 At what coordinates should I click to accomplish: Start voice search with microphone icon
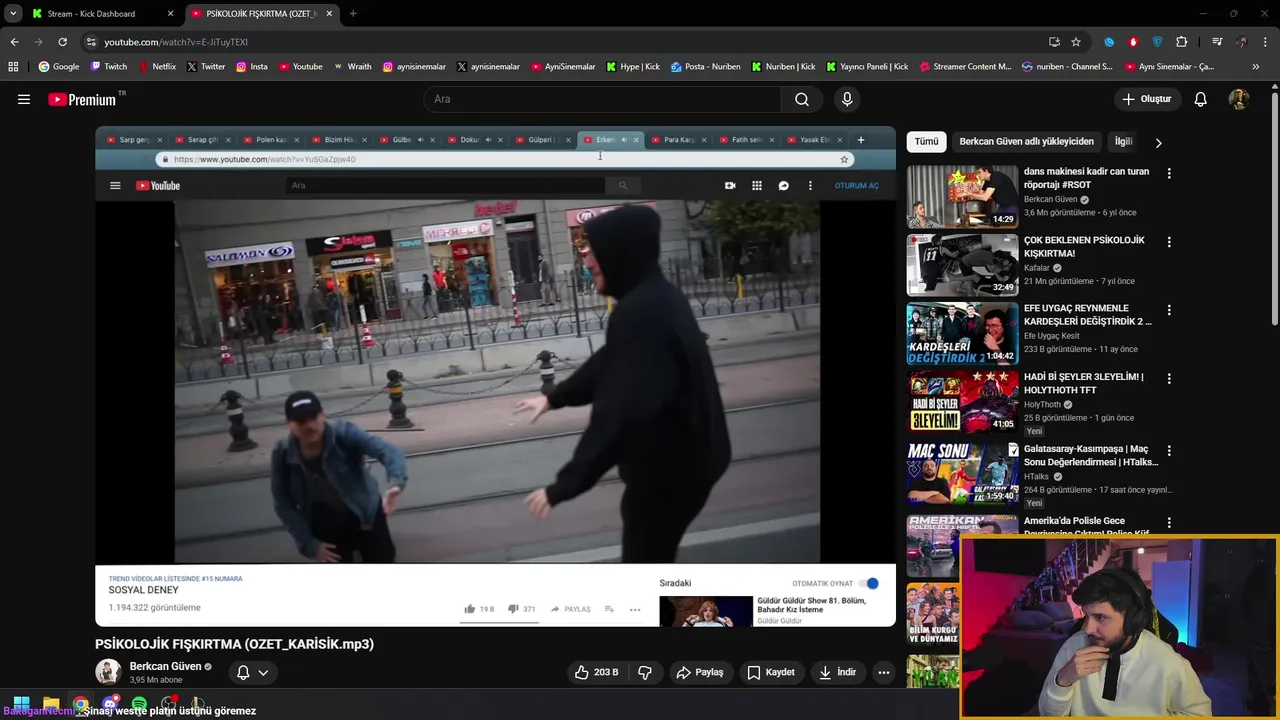pos(847,99)
